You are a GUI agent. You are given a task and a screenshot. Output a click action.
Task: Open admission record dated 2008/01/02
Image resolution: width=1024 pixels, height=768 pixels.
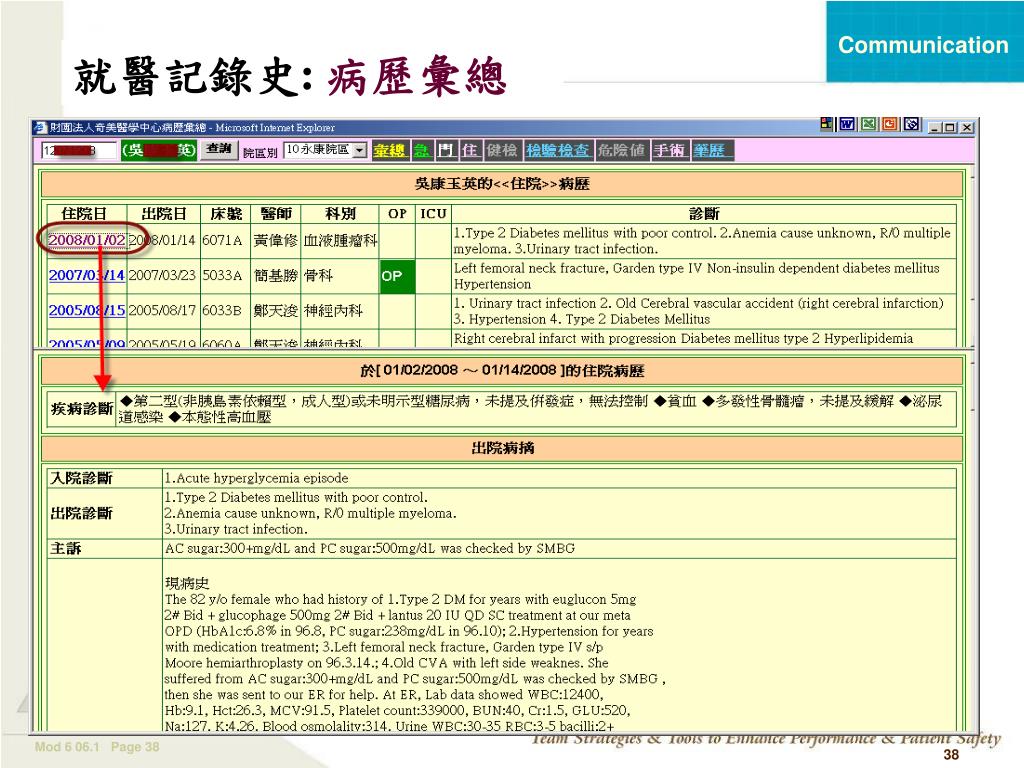(87, 240)
